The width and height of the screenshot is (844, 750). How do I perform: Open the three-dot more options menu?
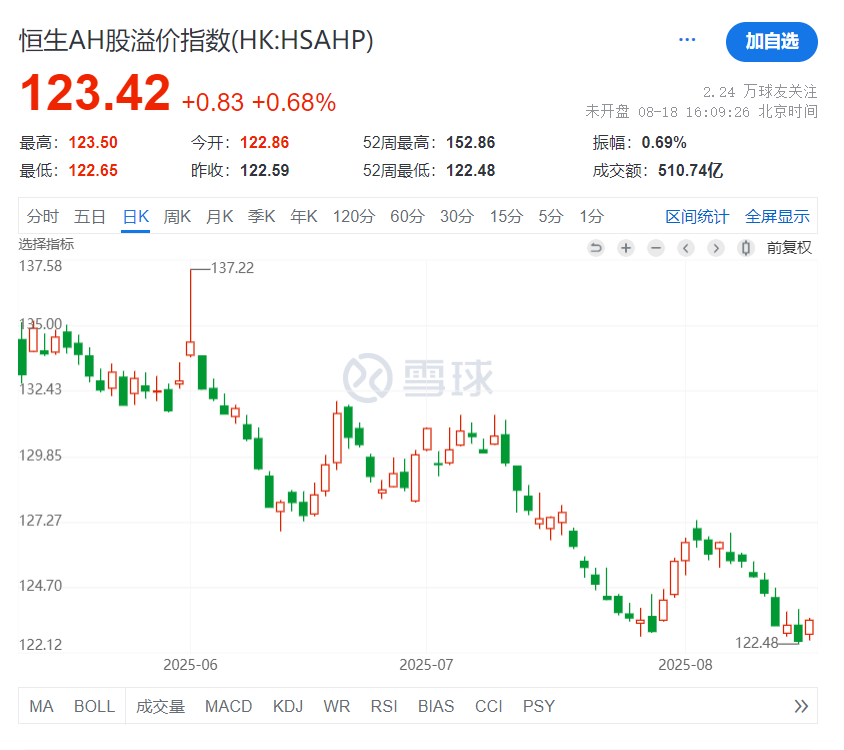687,40
